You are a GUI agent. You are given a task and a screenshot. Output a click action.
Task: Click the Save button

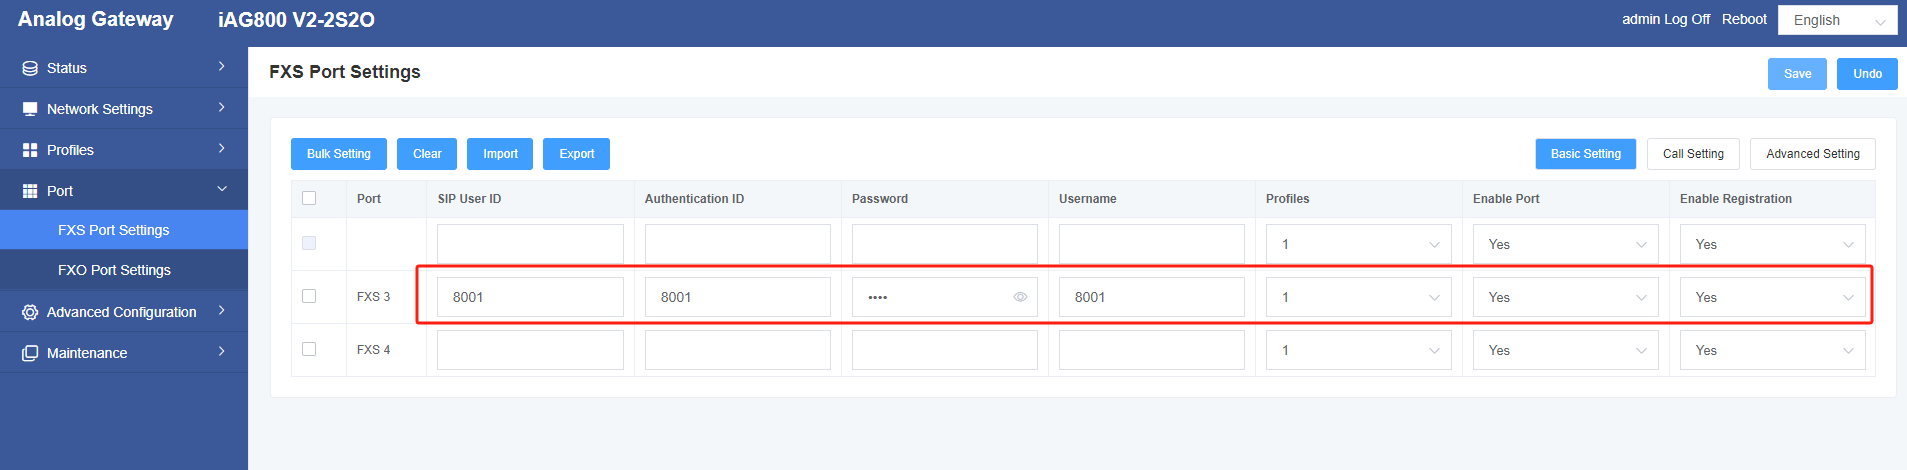pyautogui.click(x=1797, y=74)
